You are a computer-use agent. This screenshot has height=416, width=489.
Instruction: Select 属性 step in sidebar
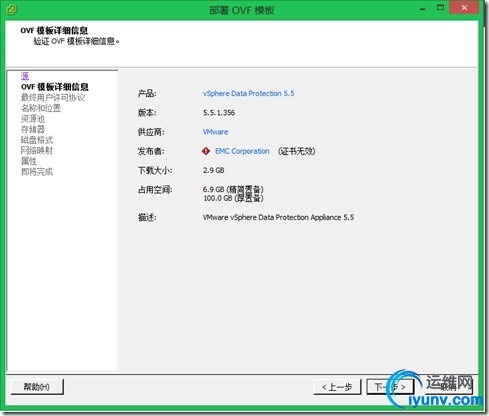pyautogui.click(x=29, y=161)
